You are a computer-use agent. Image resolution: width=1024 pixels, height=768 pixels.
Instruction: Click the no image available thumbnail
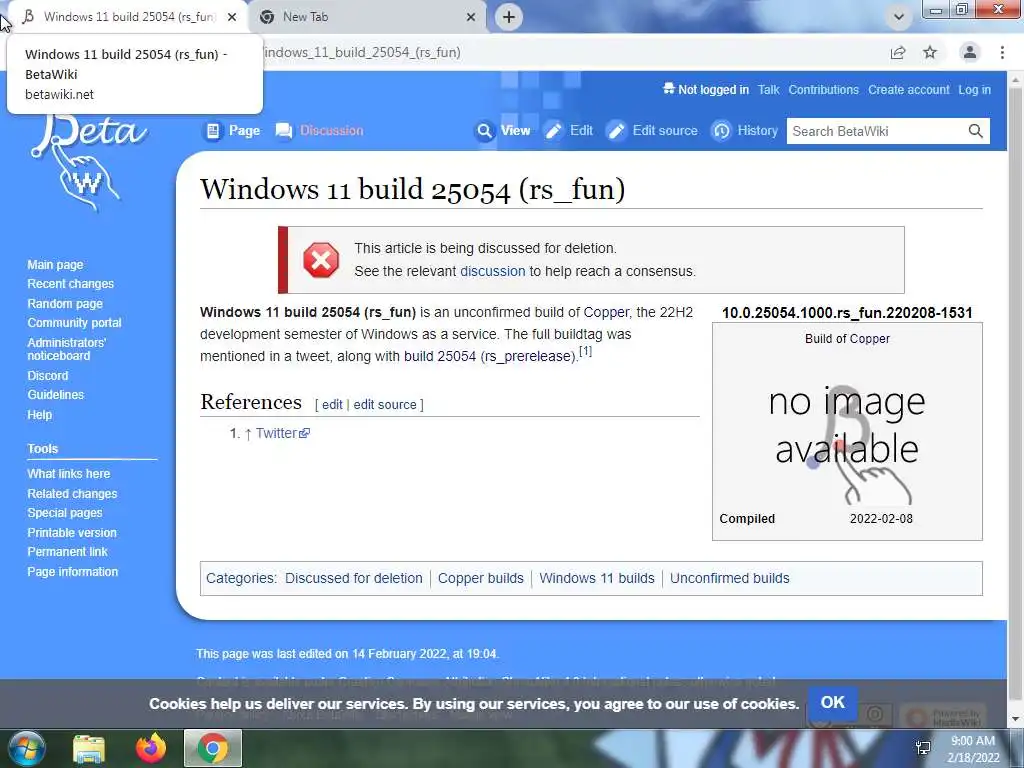(x=847, y=443)
